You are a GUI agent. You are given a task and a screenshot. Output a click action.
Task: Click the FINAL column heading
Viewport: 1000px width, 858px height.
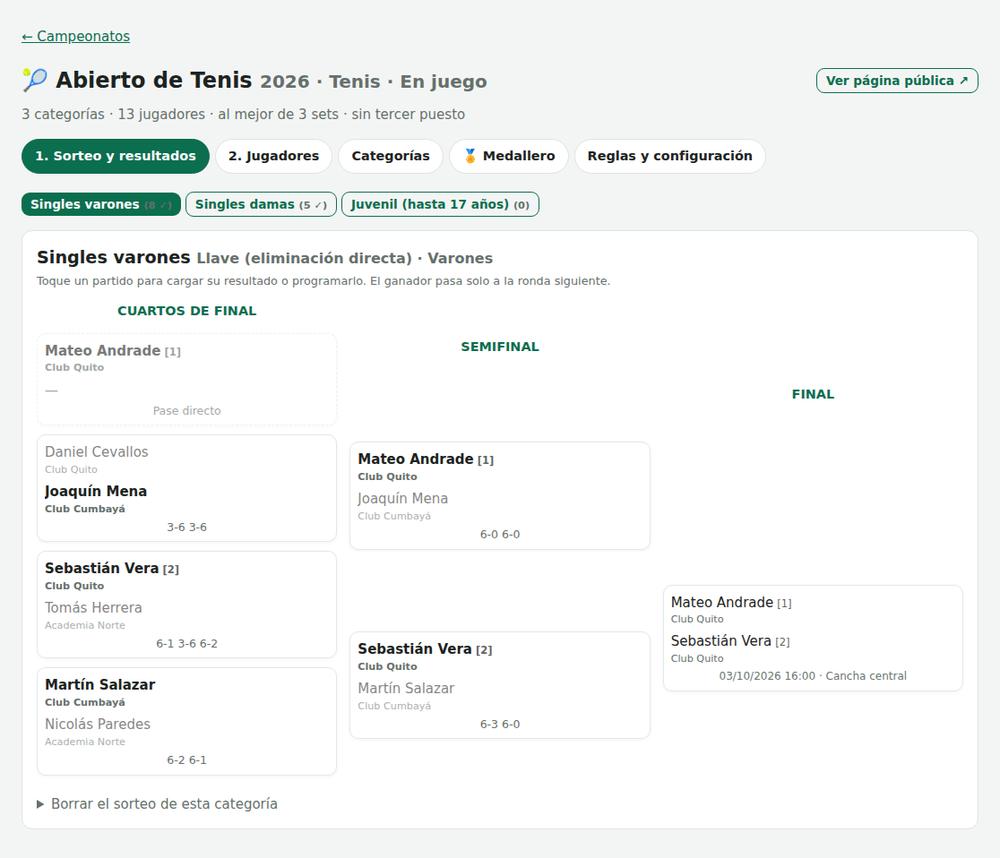click(813, 394)
